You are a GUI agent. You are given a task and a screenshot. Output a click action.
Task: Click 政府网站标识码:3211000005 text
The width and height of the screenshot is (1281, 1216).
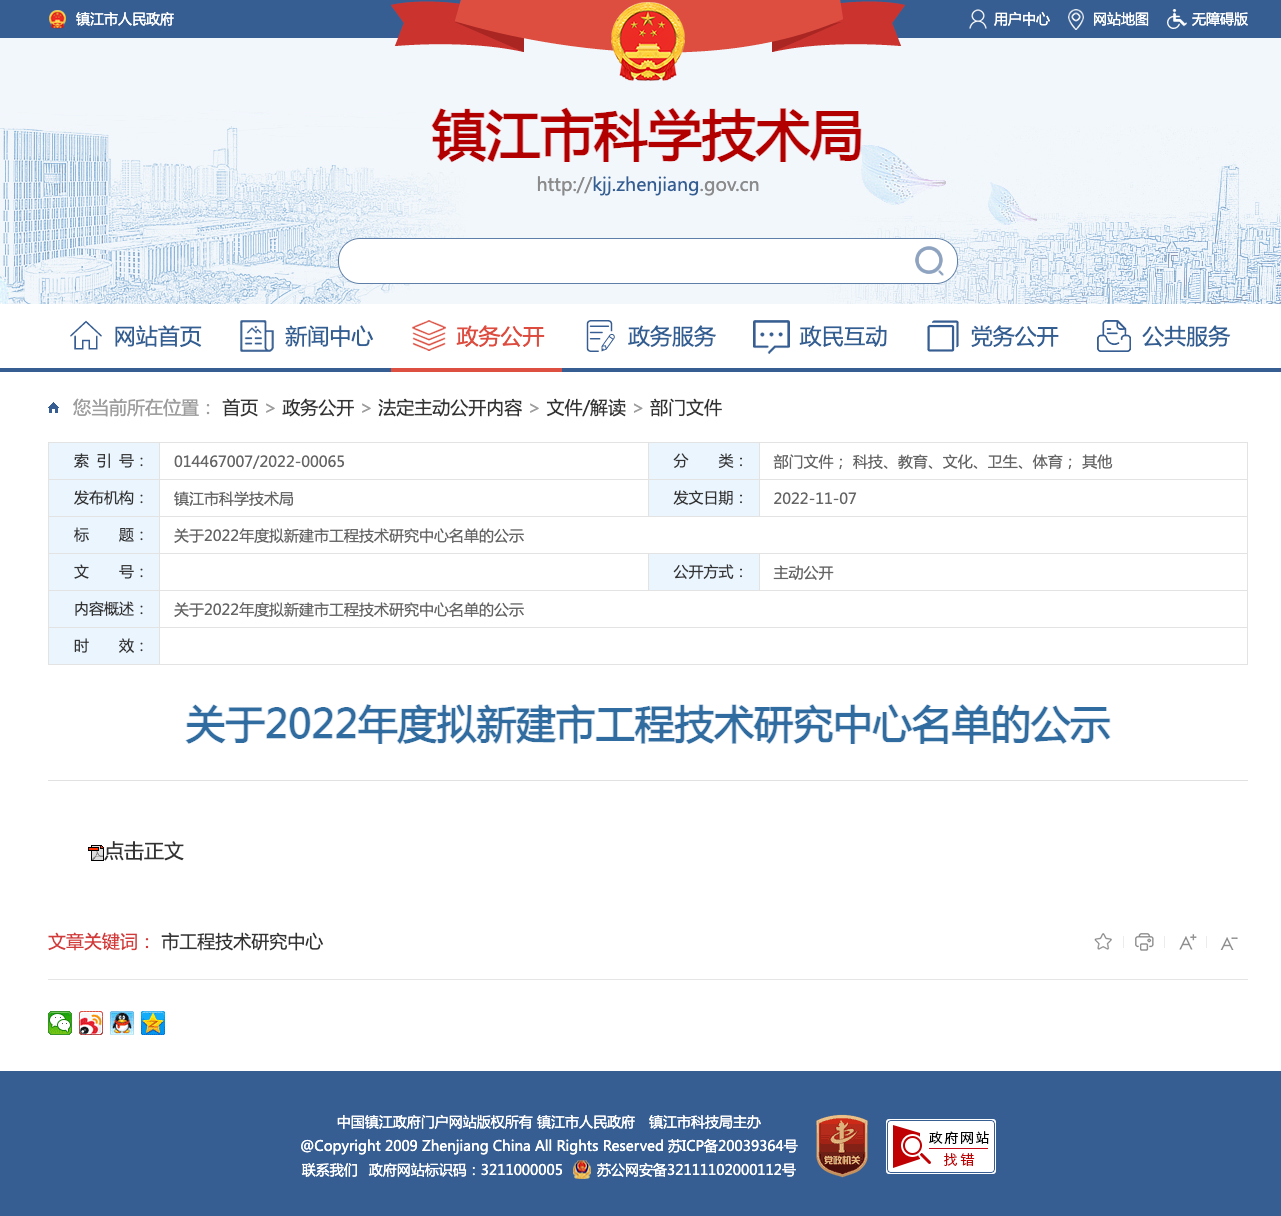pyautogui.click(x=465, y=1170)
